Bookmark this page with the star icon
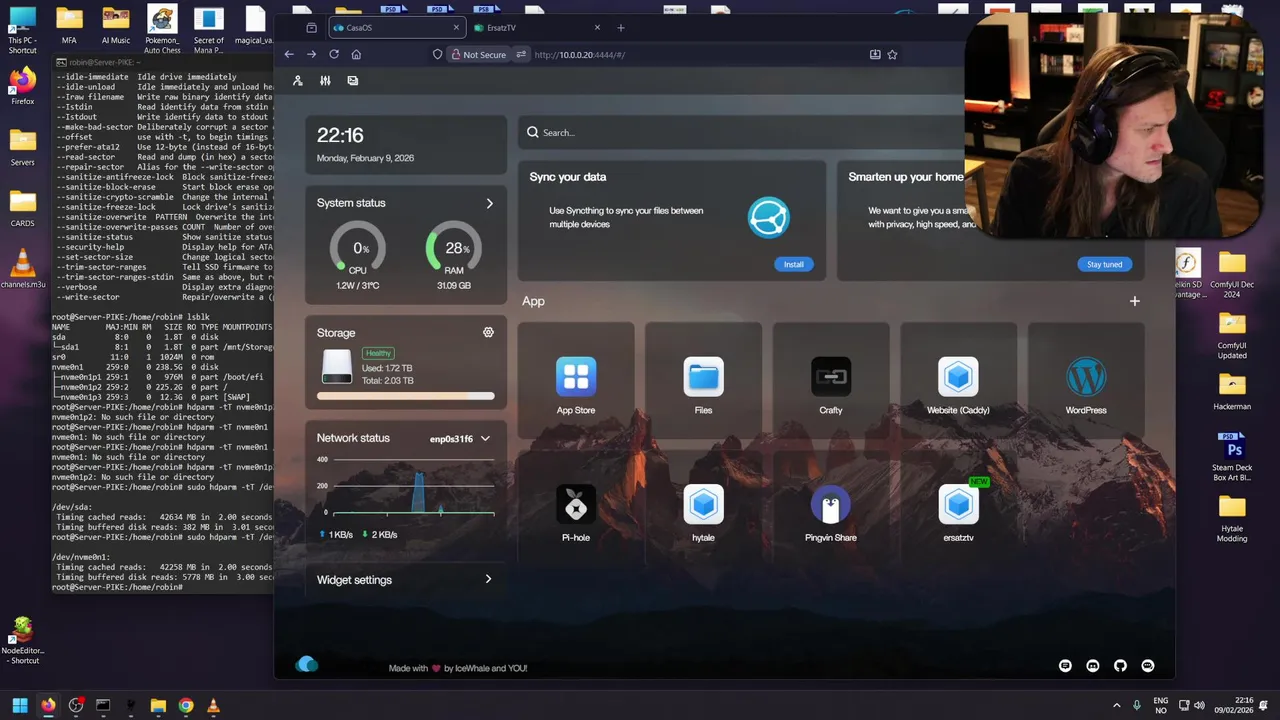This screenshot has width=1280, height=720. [x=892, y=54]
